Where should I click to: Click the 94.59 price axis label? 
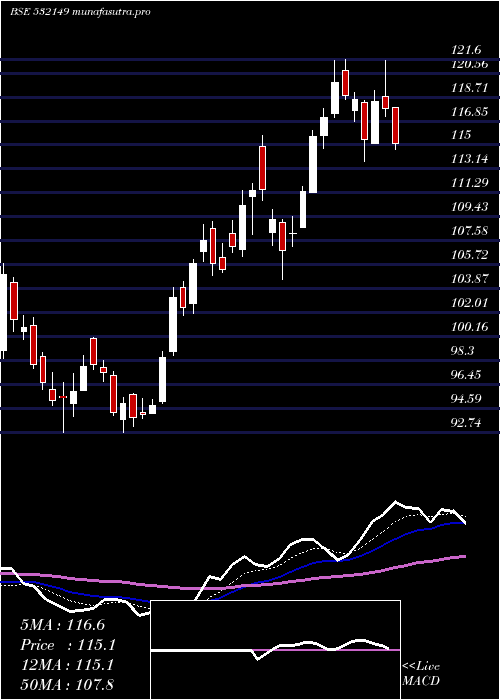pos(466,398)
